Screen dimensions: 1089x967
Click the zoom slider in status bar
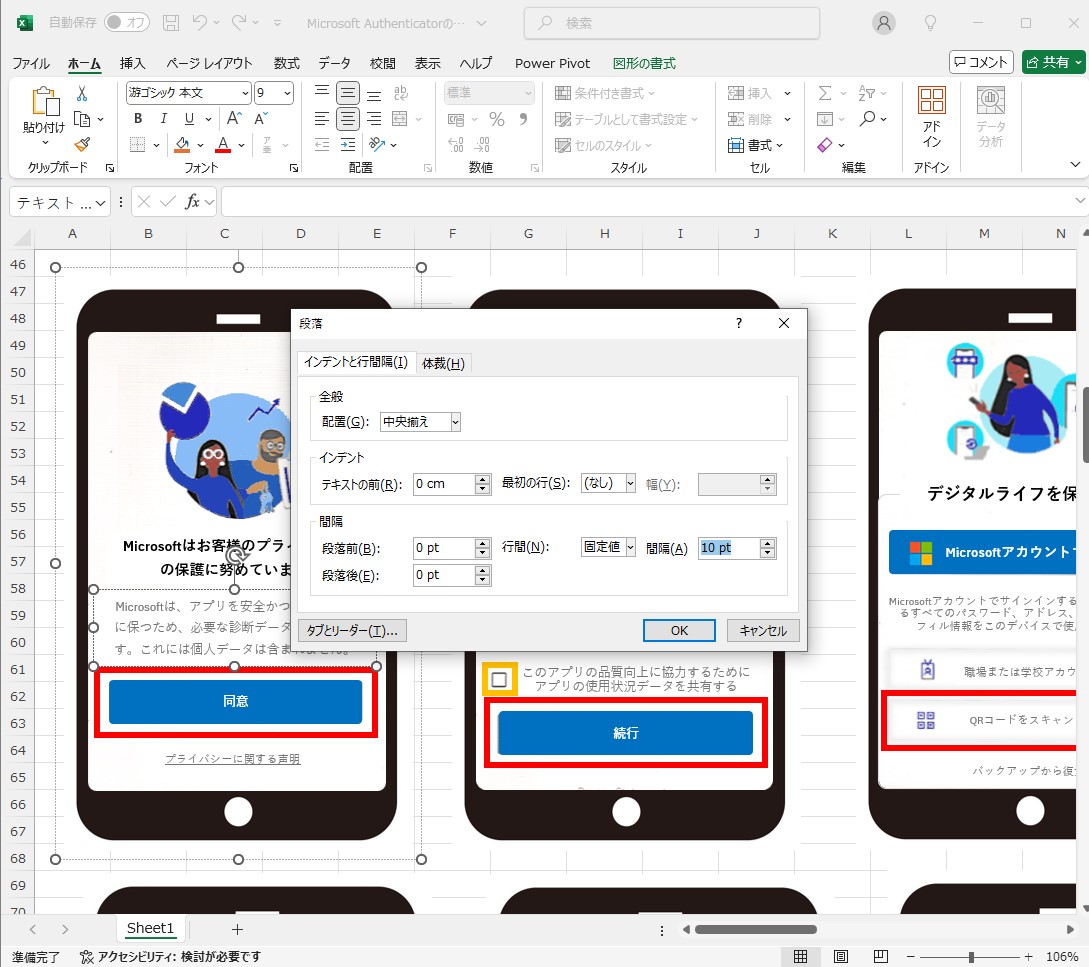(x=971, y=957)
